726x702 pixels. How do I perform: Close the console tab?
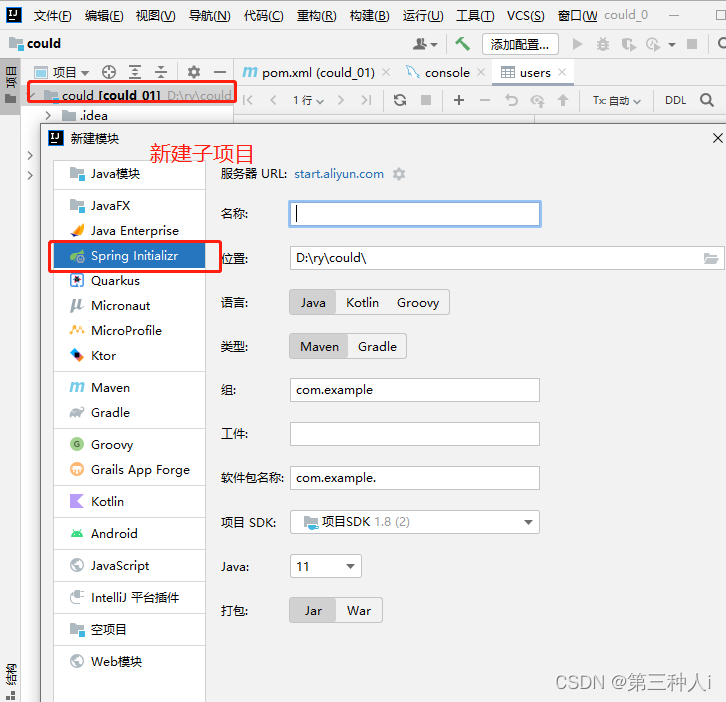[481, 72]
